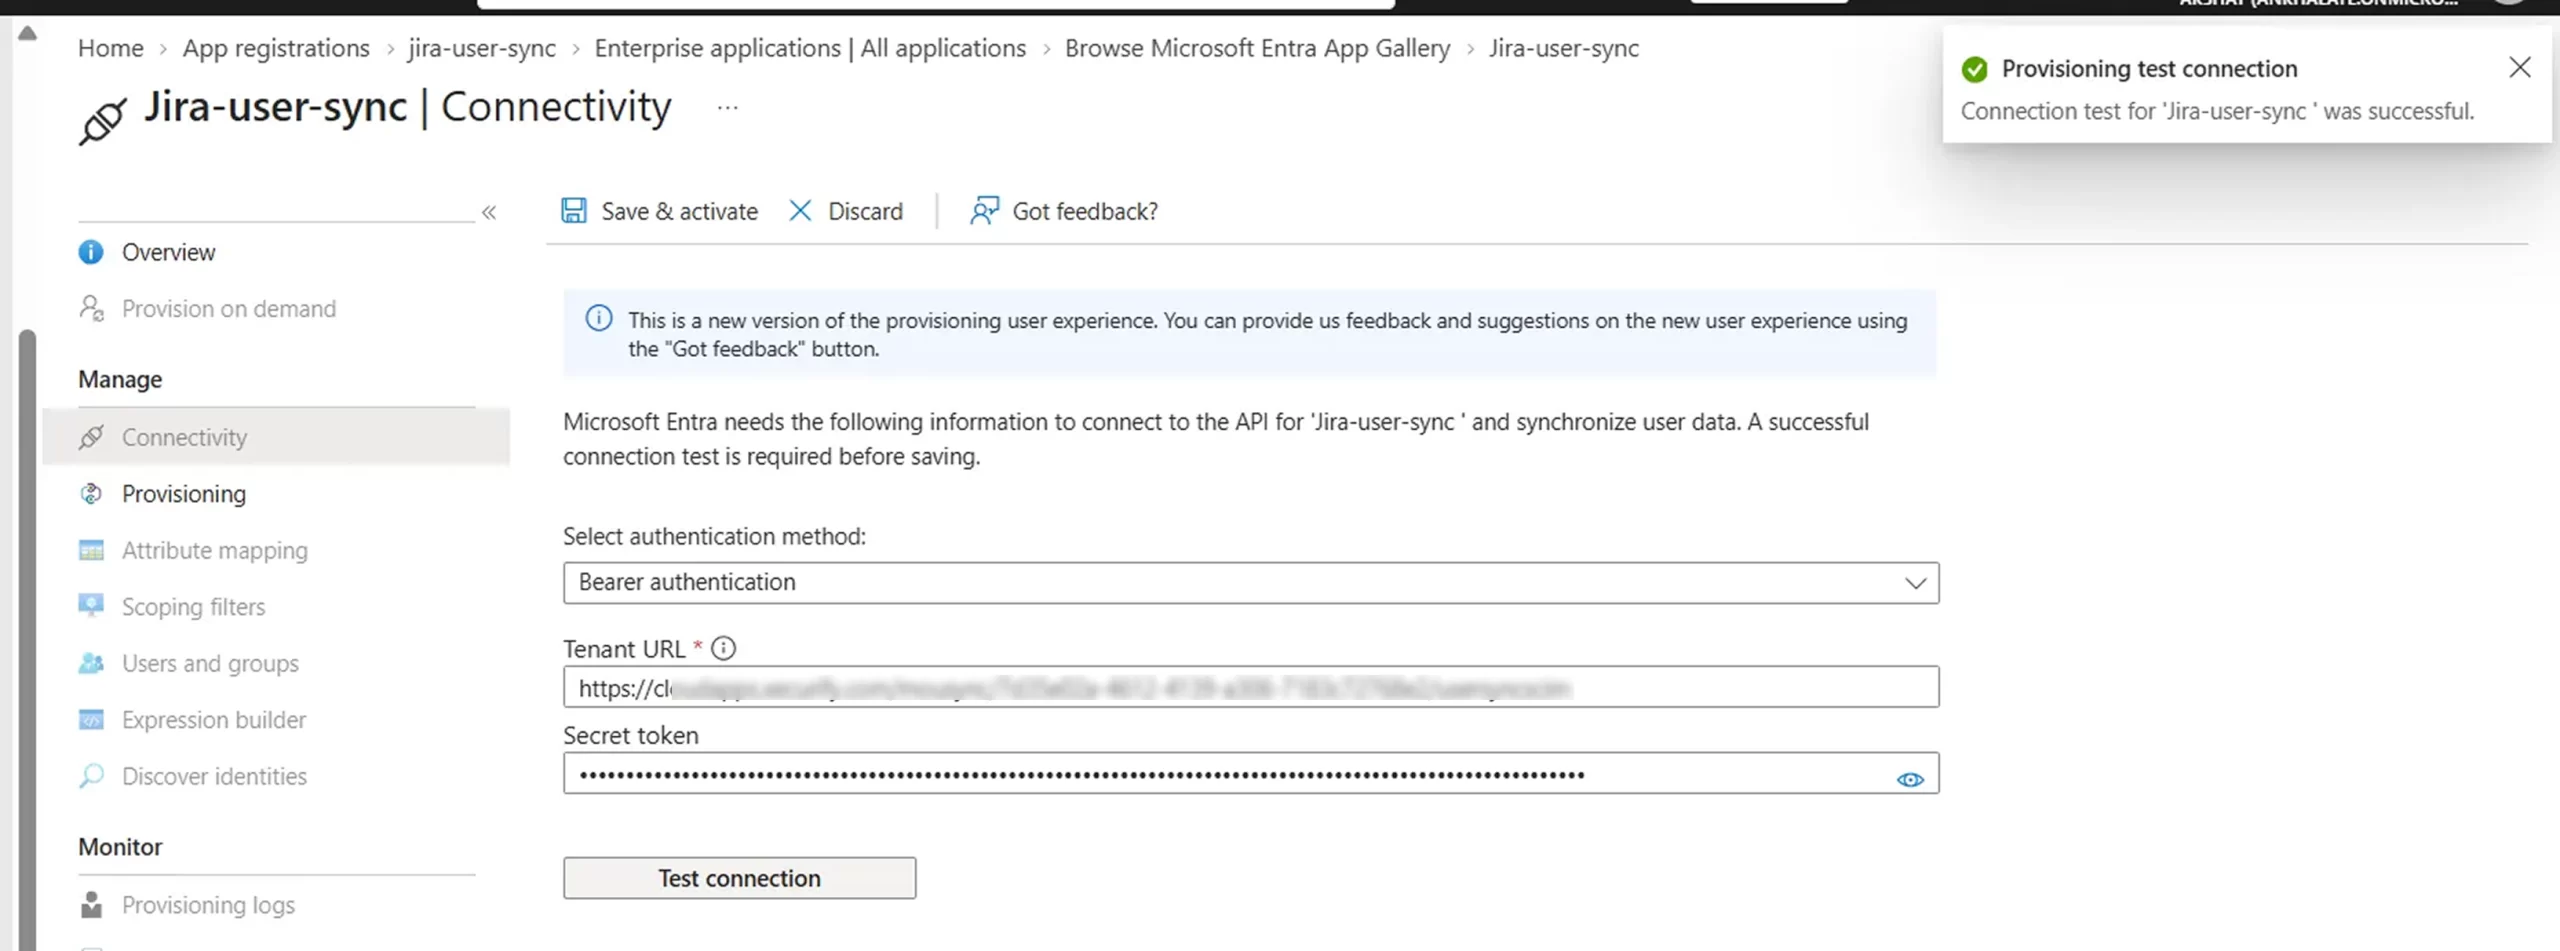Dismiss the Provisioning test connection notification
Viewport: 2560px width, 951px height.
click(x=2520, y=67)
